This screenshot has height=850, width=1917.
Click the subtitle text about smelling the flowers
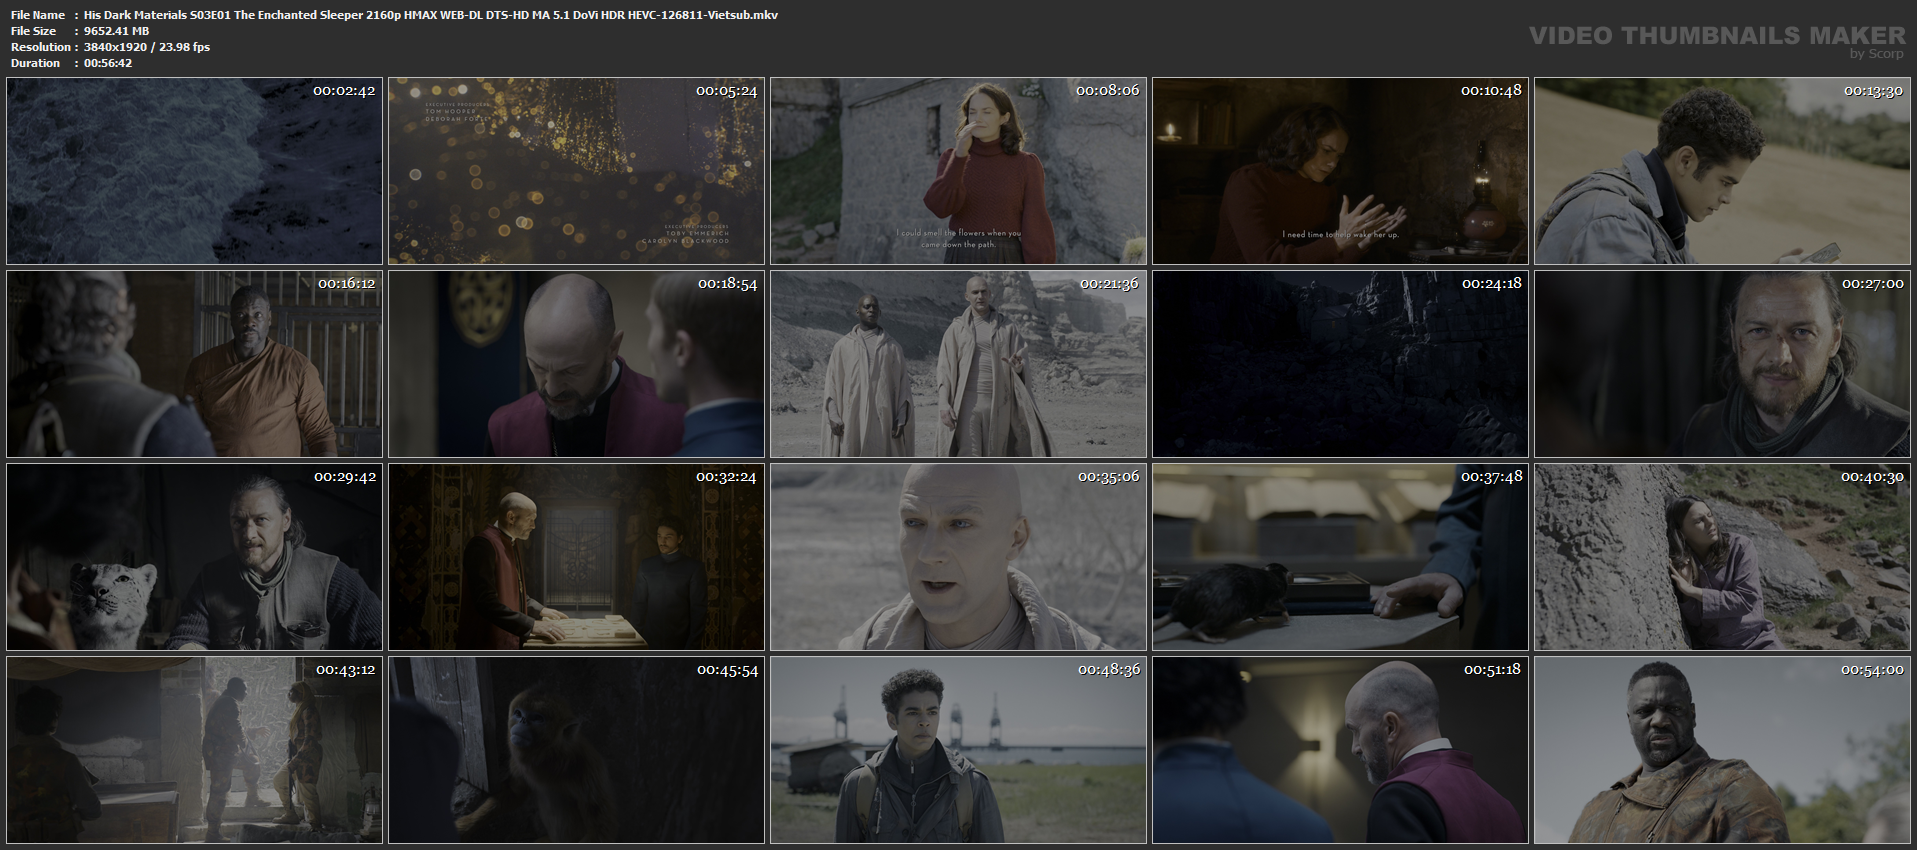pos(959,239)
